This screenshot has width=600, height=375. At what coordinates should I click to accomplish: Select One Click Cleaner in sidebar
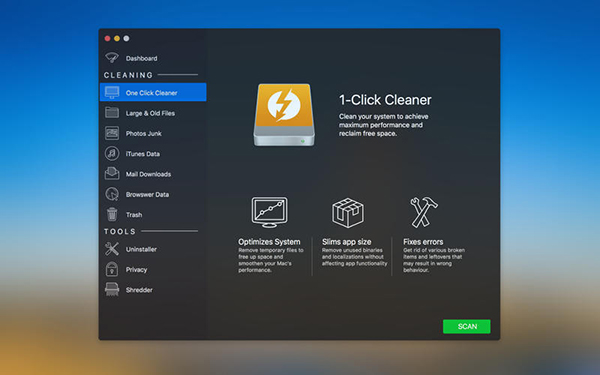tap(153, 92)
